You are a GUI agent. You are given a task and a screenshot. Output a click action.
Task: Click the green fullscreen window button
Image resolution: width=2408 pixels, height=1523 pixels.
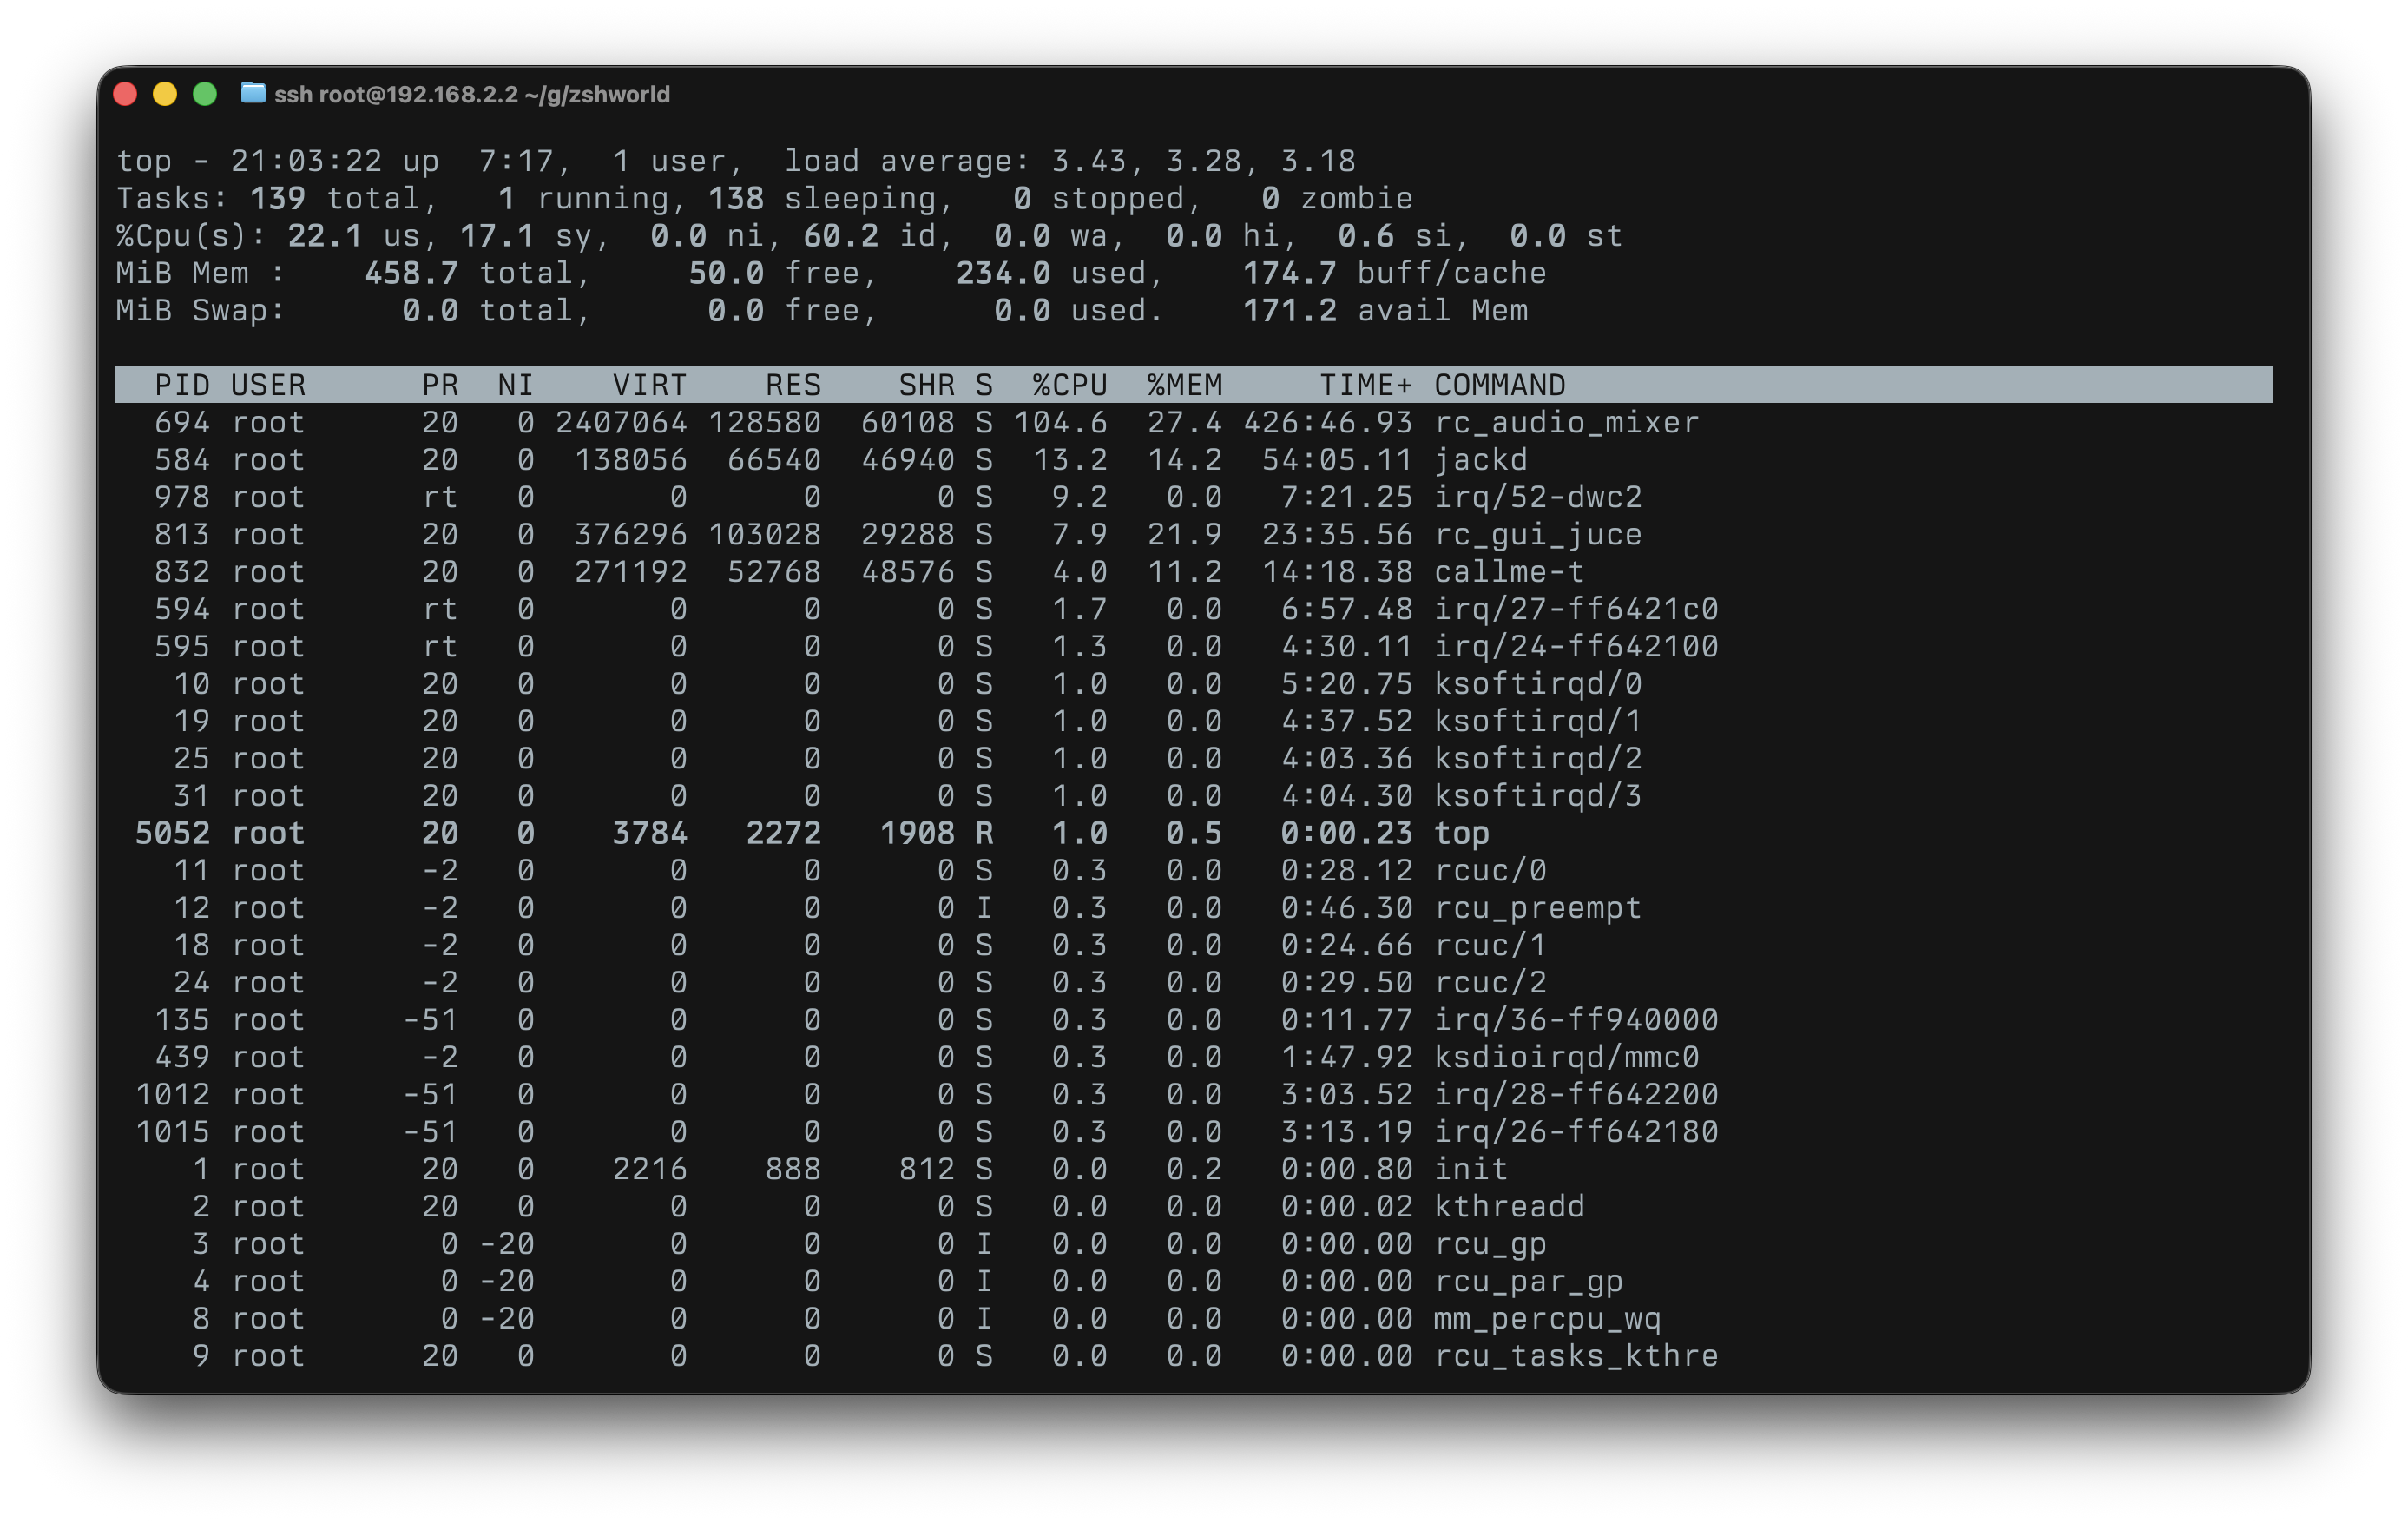tap(205, 94)
